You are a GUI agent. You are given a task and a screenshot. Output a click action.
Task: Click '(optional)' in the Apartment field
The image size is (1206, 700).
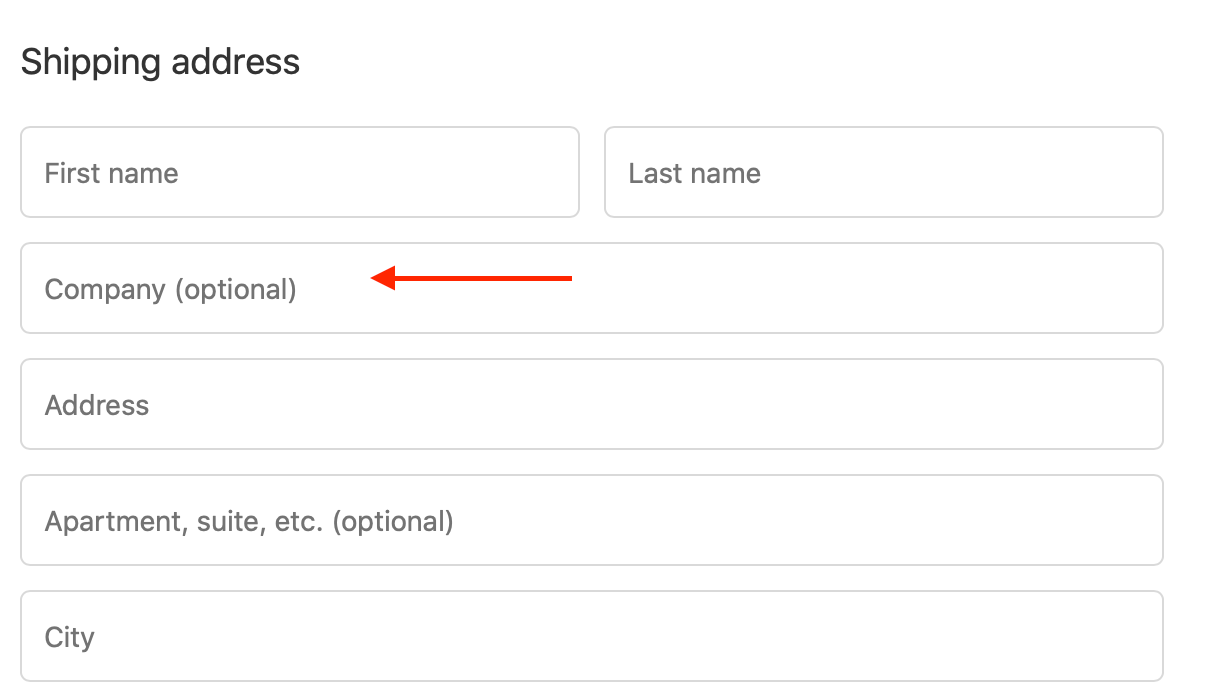coord(392,521)
